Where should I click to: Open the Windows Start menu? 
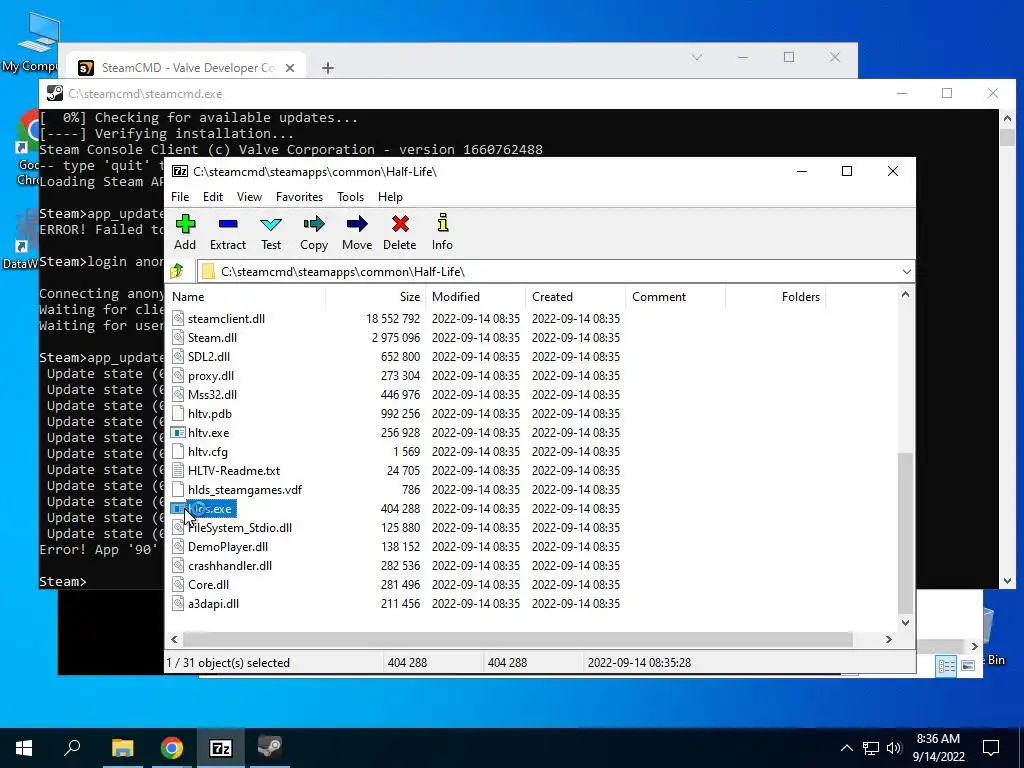tap(24, 748)
